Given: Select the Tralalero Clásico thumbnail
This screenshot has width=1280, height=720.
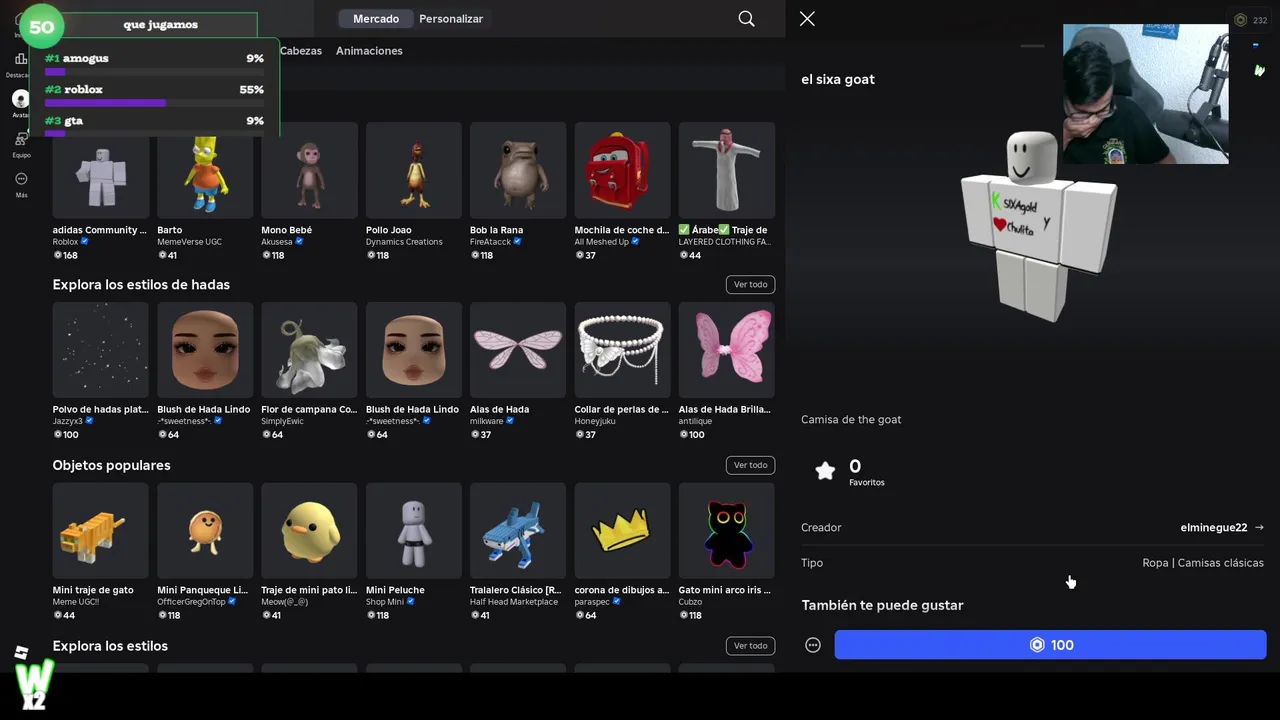Looking at the screenshot, I should click(x=518, y=531).
